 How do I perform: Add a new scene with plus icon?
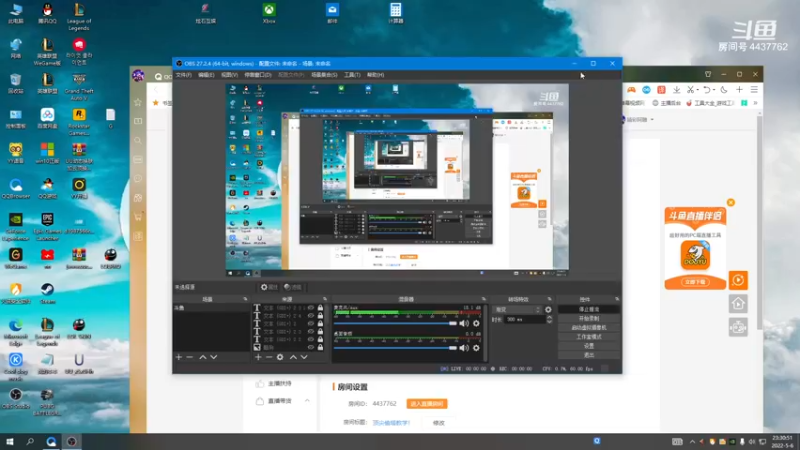[x=179, y=357]
